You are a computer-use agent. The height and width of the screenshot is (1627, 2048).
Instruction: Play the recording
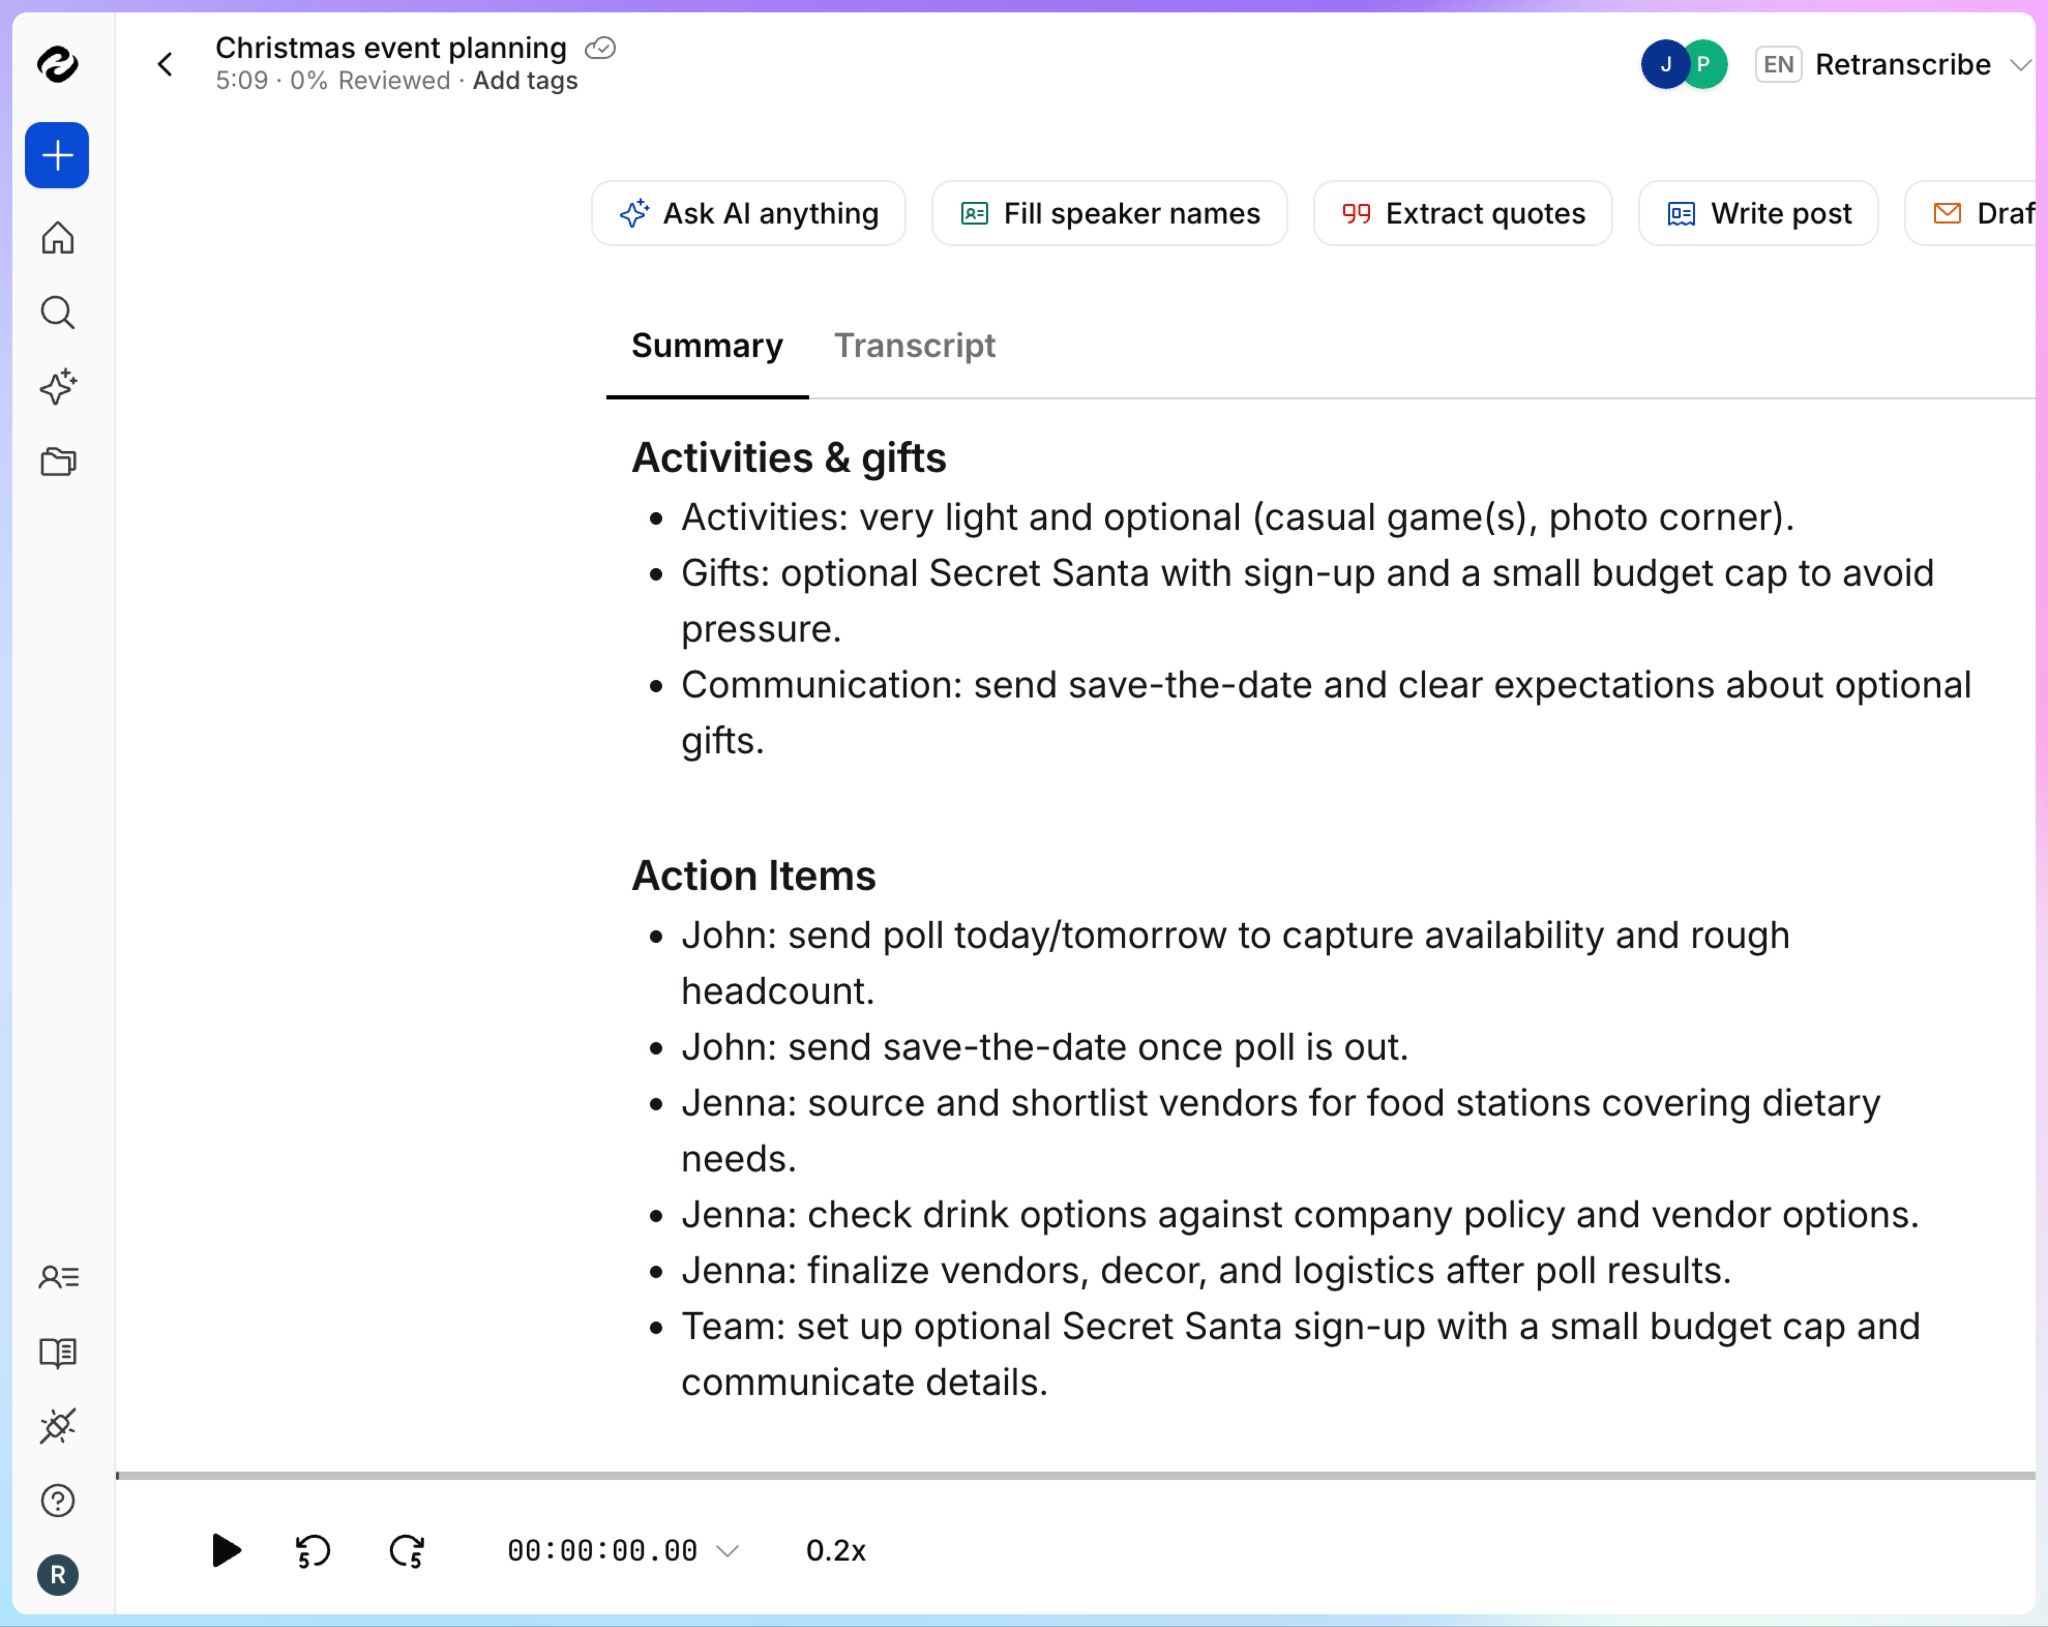click(226, 1551)
